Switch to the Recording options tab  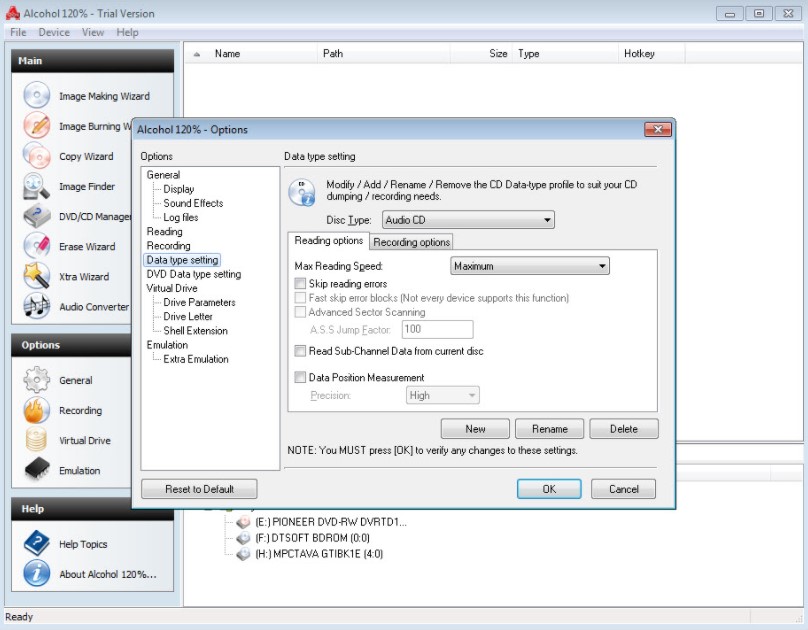(411, 242)
